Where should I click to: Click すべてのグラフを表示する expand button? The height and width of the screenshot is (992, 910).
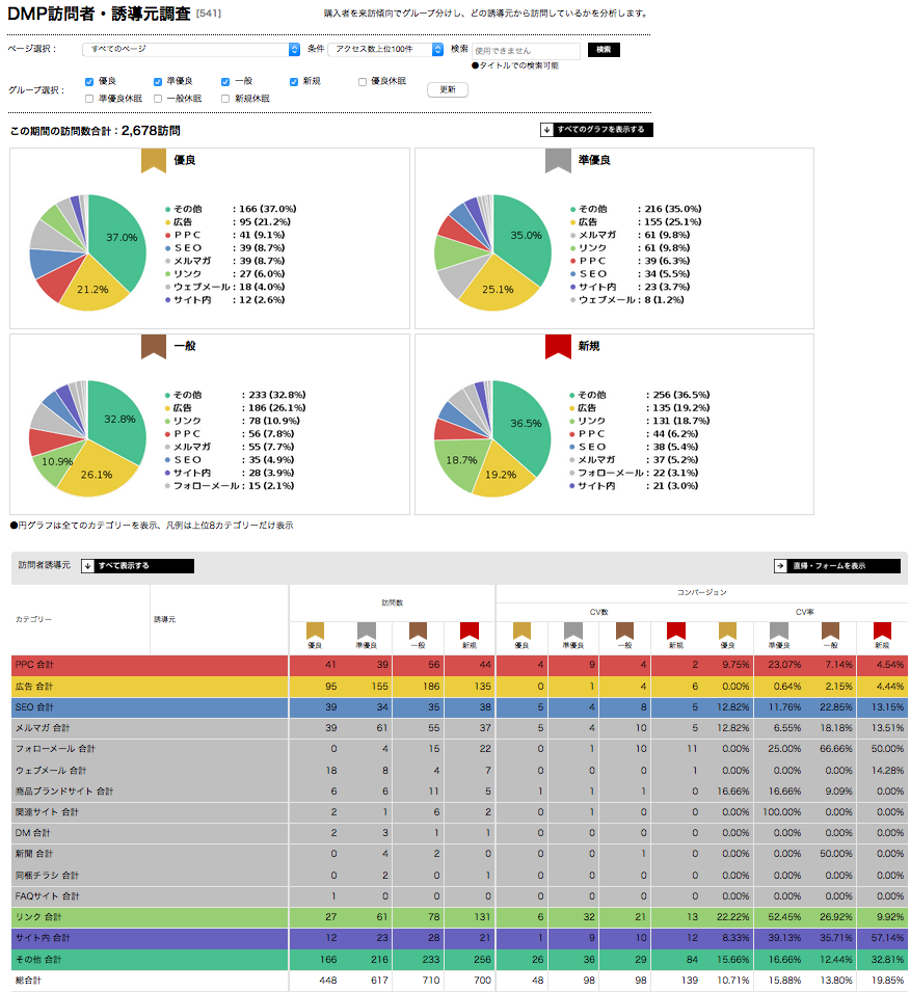pos(596,130)
